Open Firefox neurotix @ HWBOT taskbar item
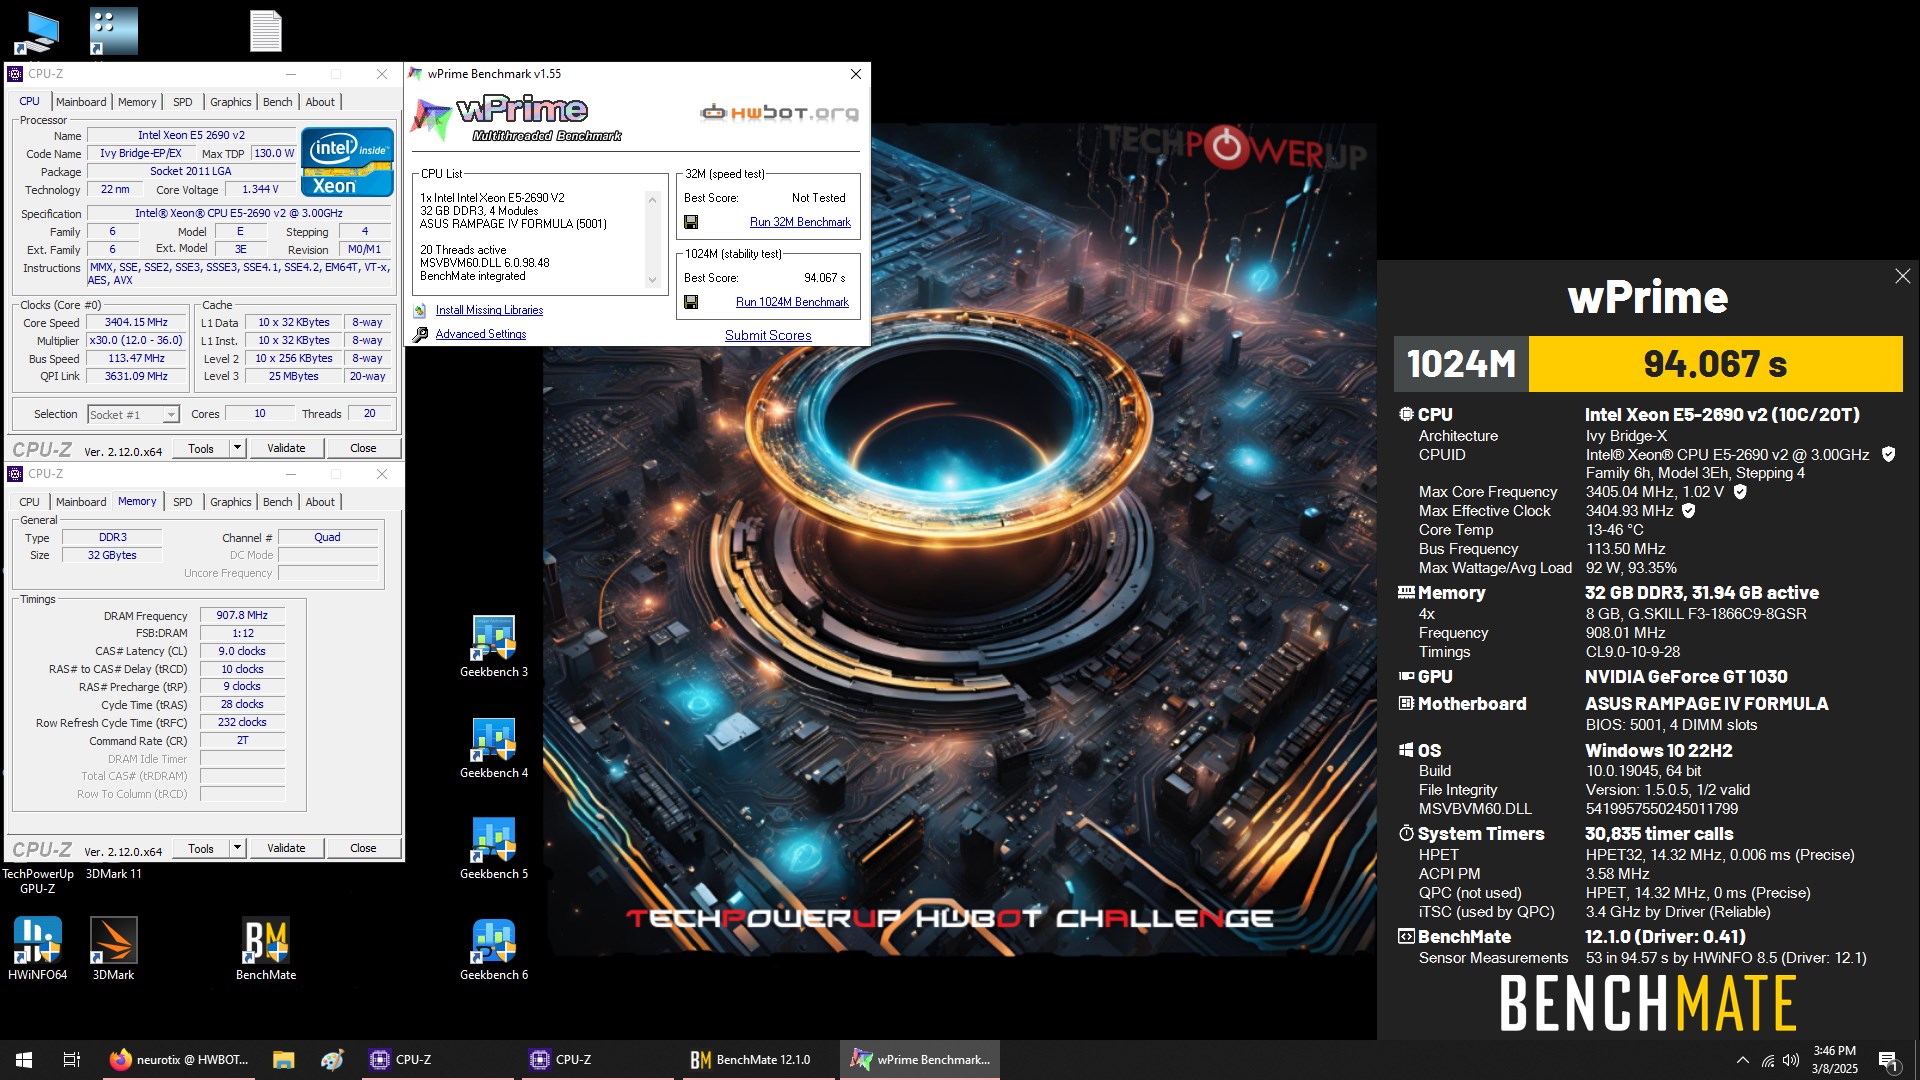Viewport: 1920px width, 1080px height. tap(180, 1060)
